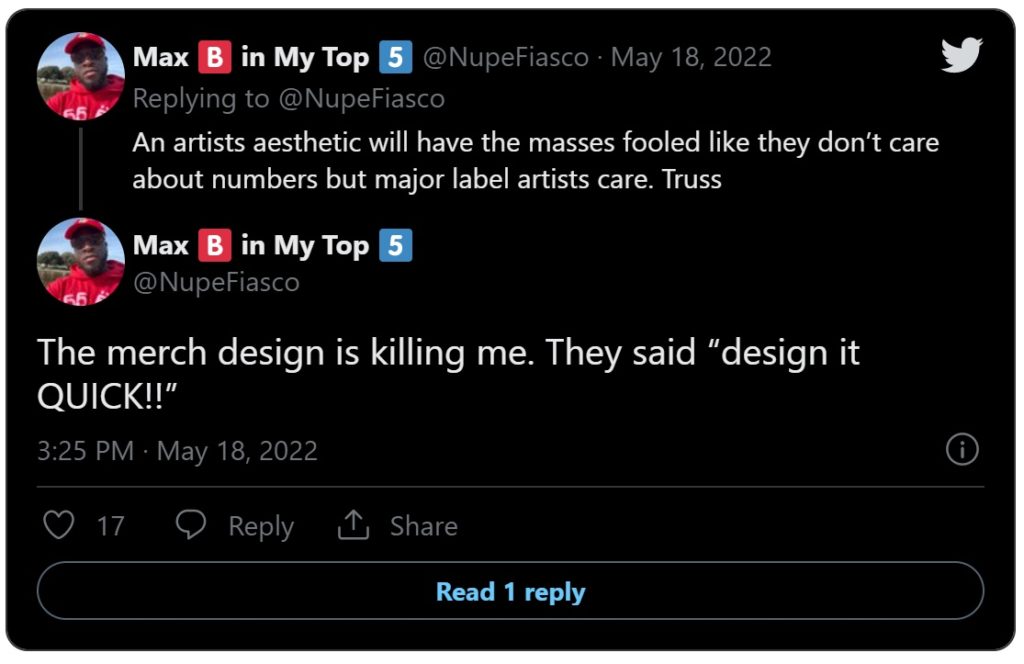Click the Share text label

click(423, 526)
